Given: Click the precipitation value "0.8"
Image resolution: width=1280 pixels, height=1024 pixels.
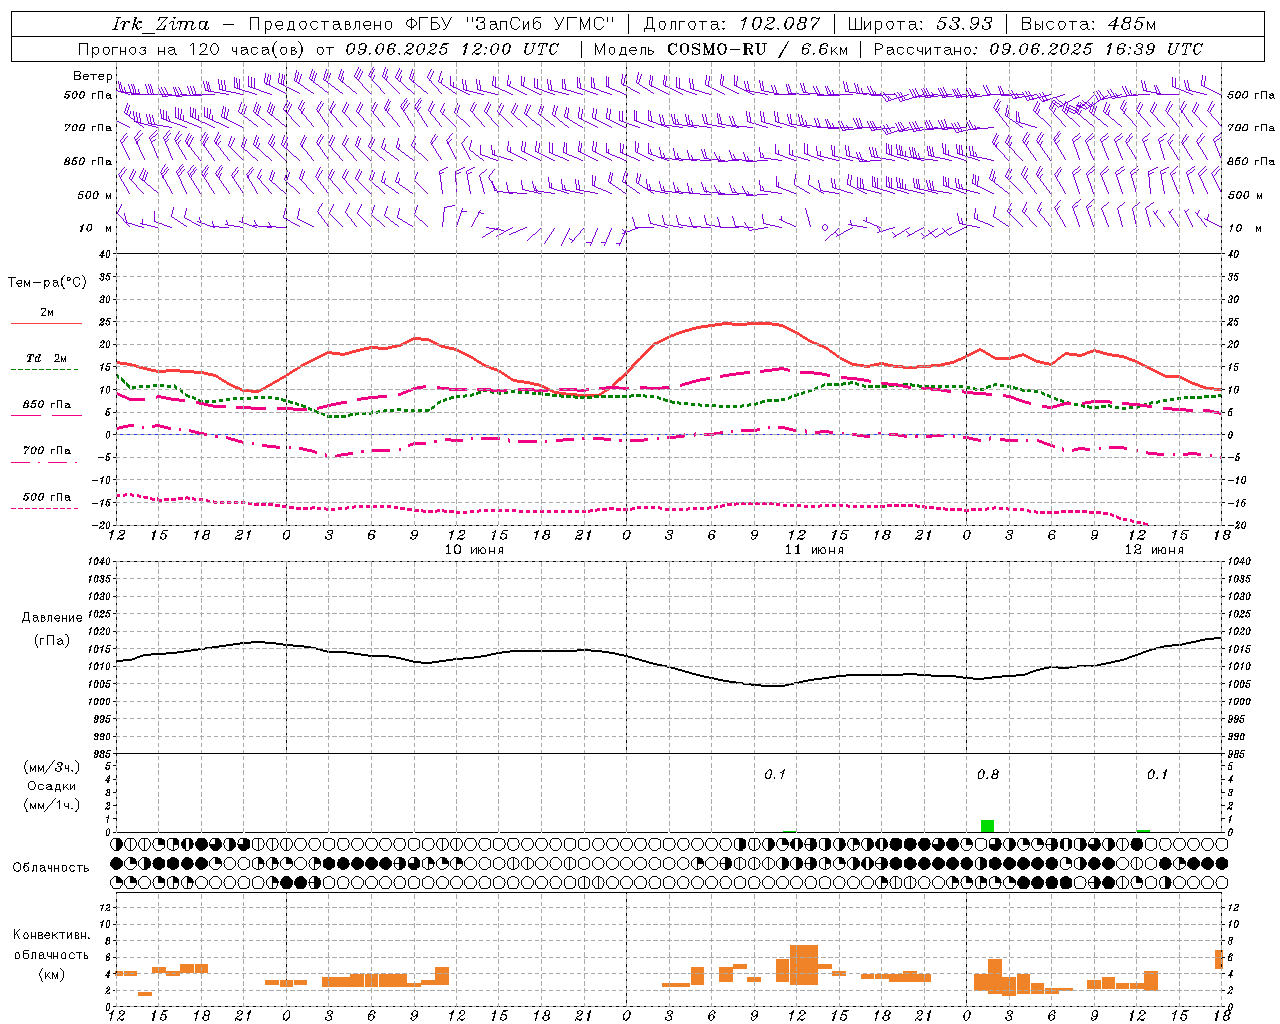Looking at the screenshot, I should coord(987,775).
